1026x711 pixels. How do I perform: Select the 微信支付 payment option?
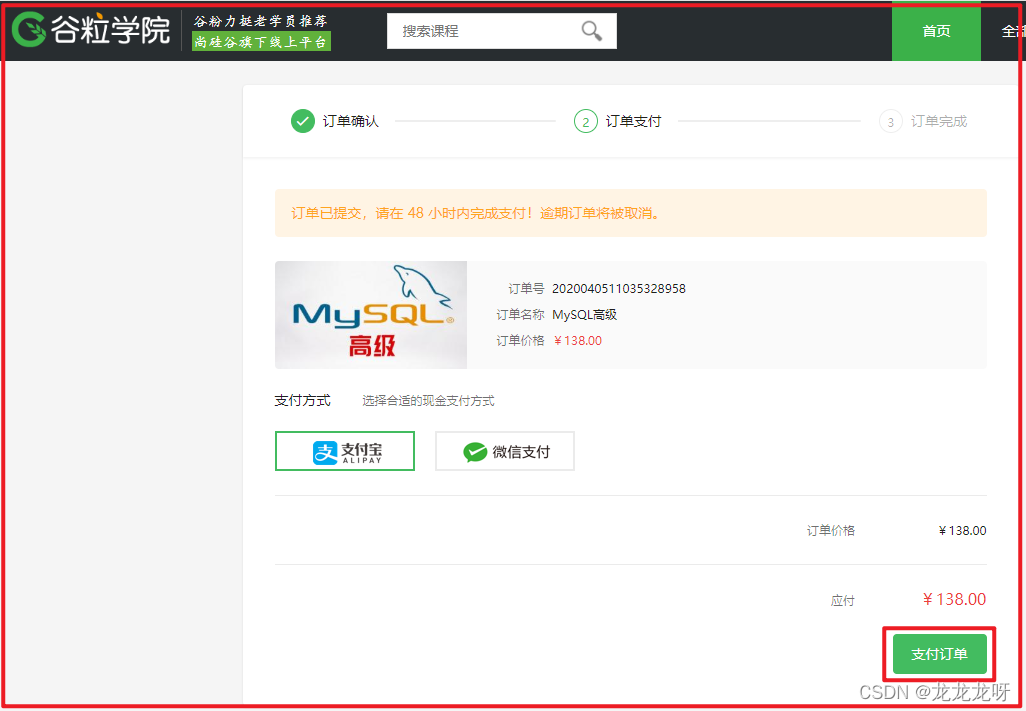tap(505, 451)
